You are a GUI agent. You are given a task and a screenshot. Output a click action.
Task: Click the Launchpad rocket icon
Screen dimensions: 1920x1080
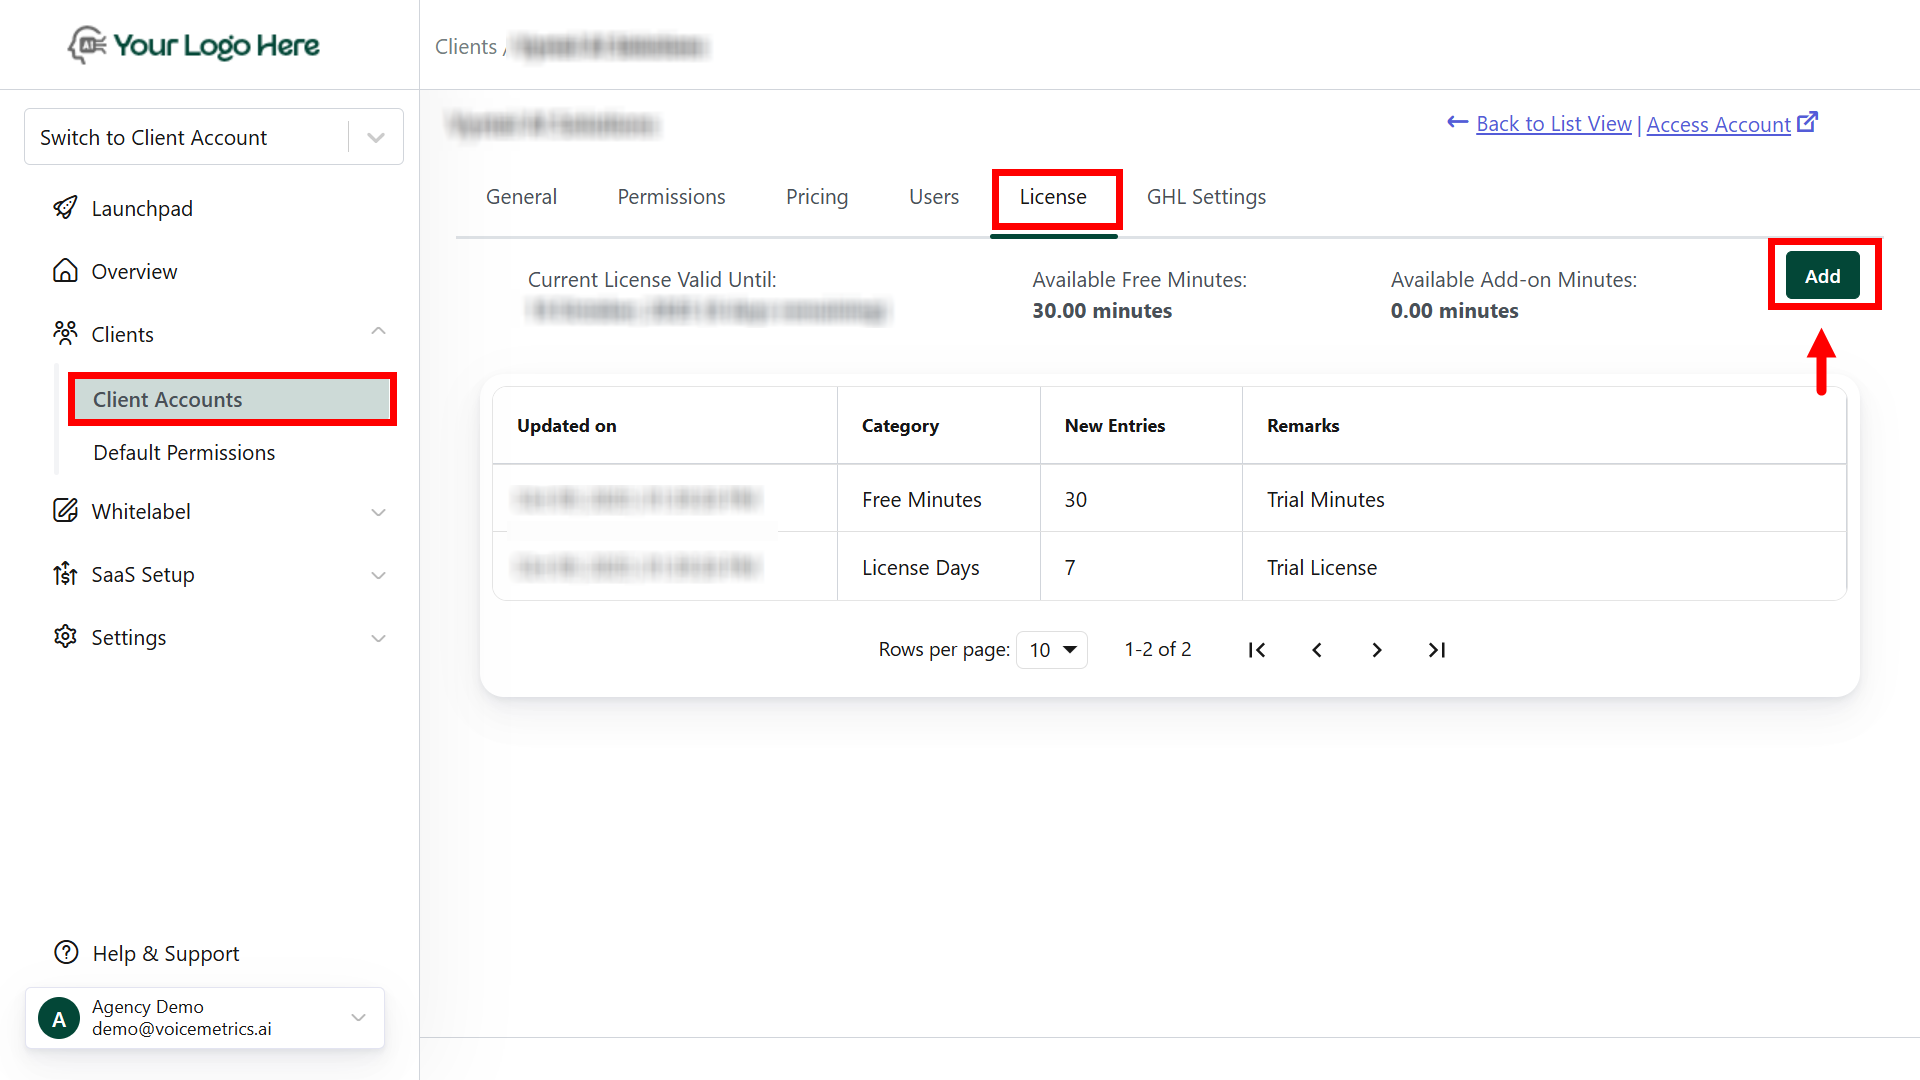coord(65,208)
